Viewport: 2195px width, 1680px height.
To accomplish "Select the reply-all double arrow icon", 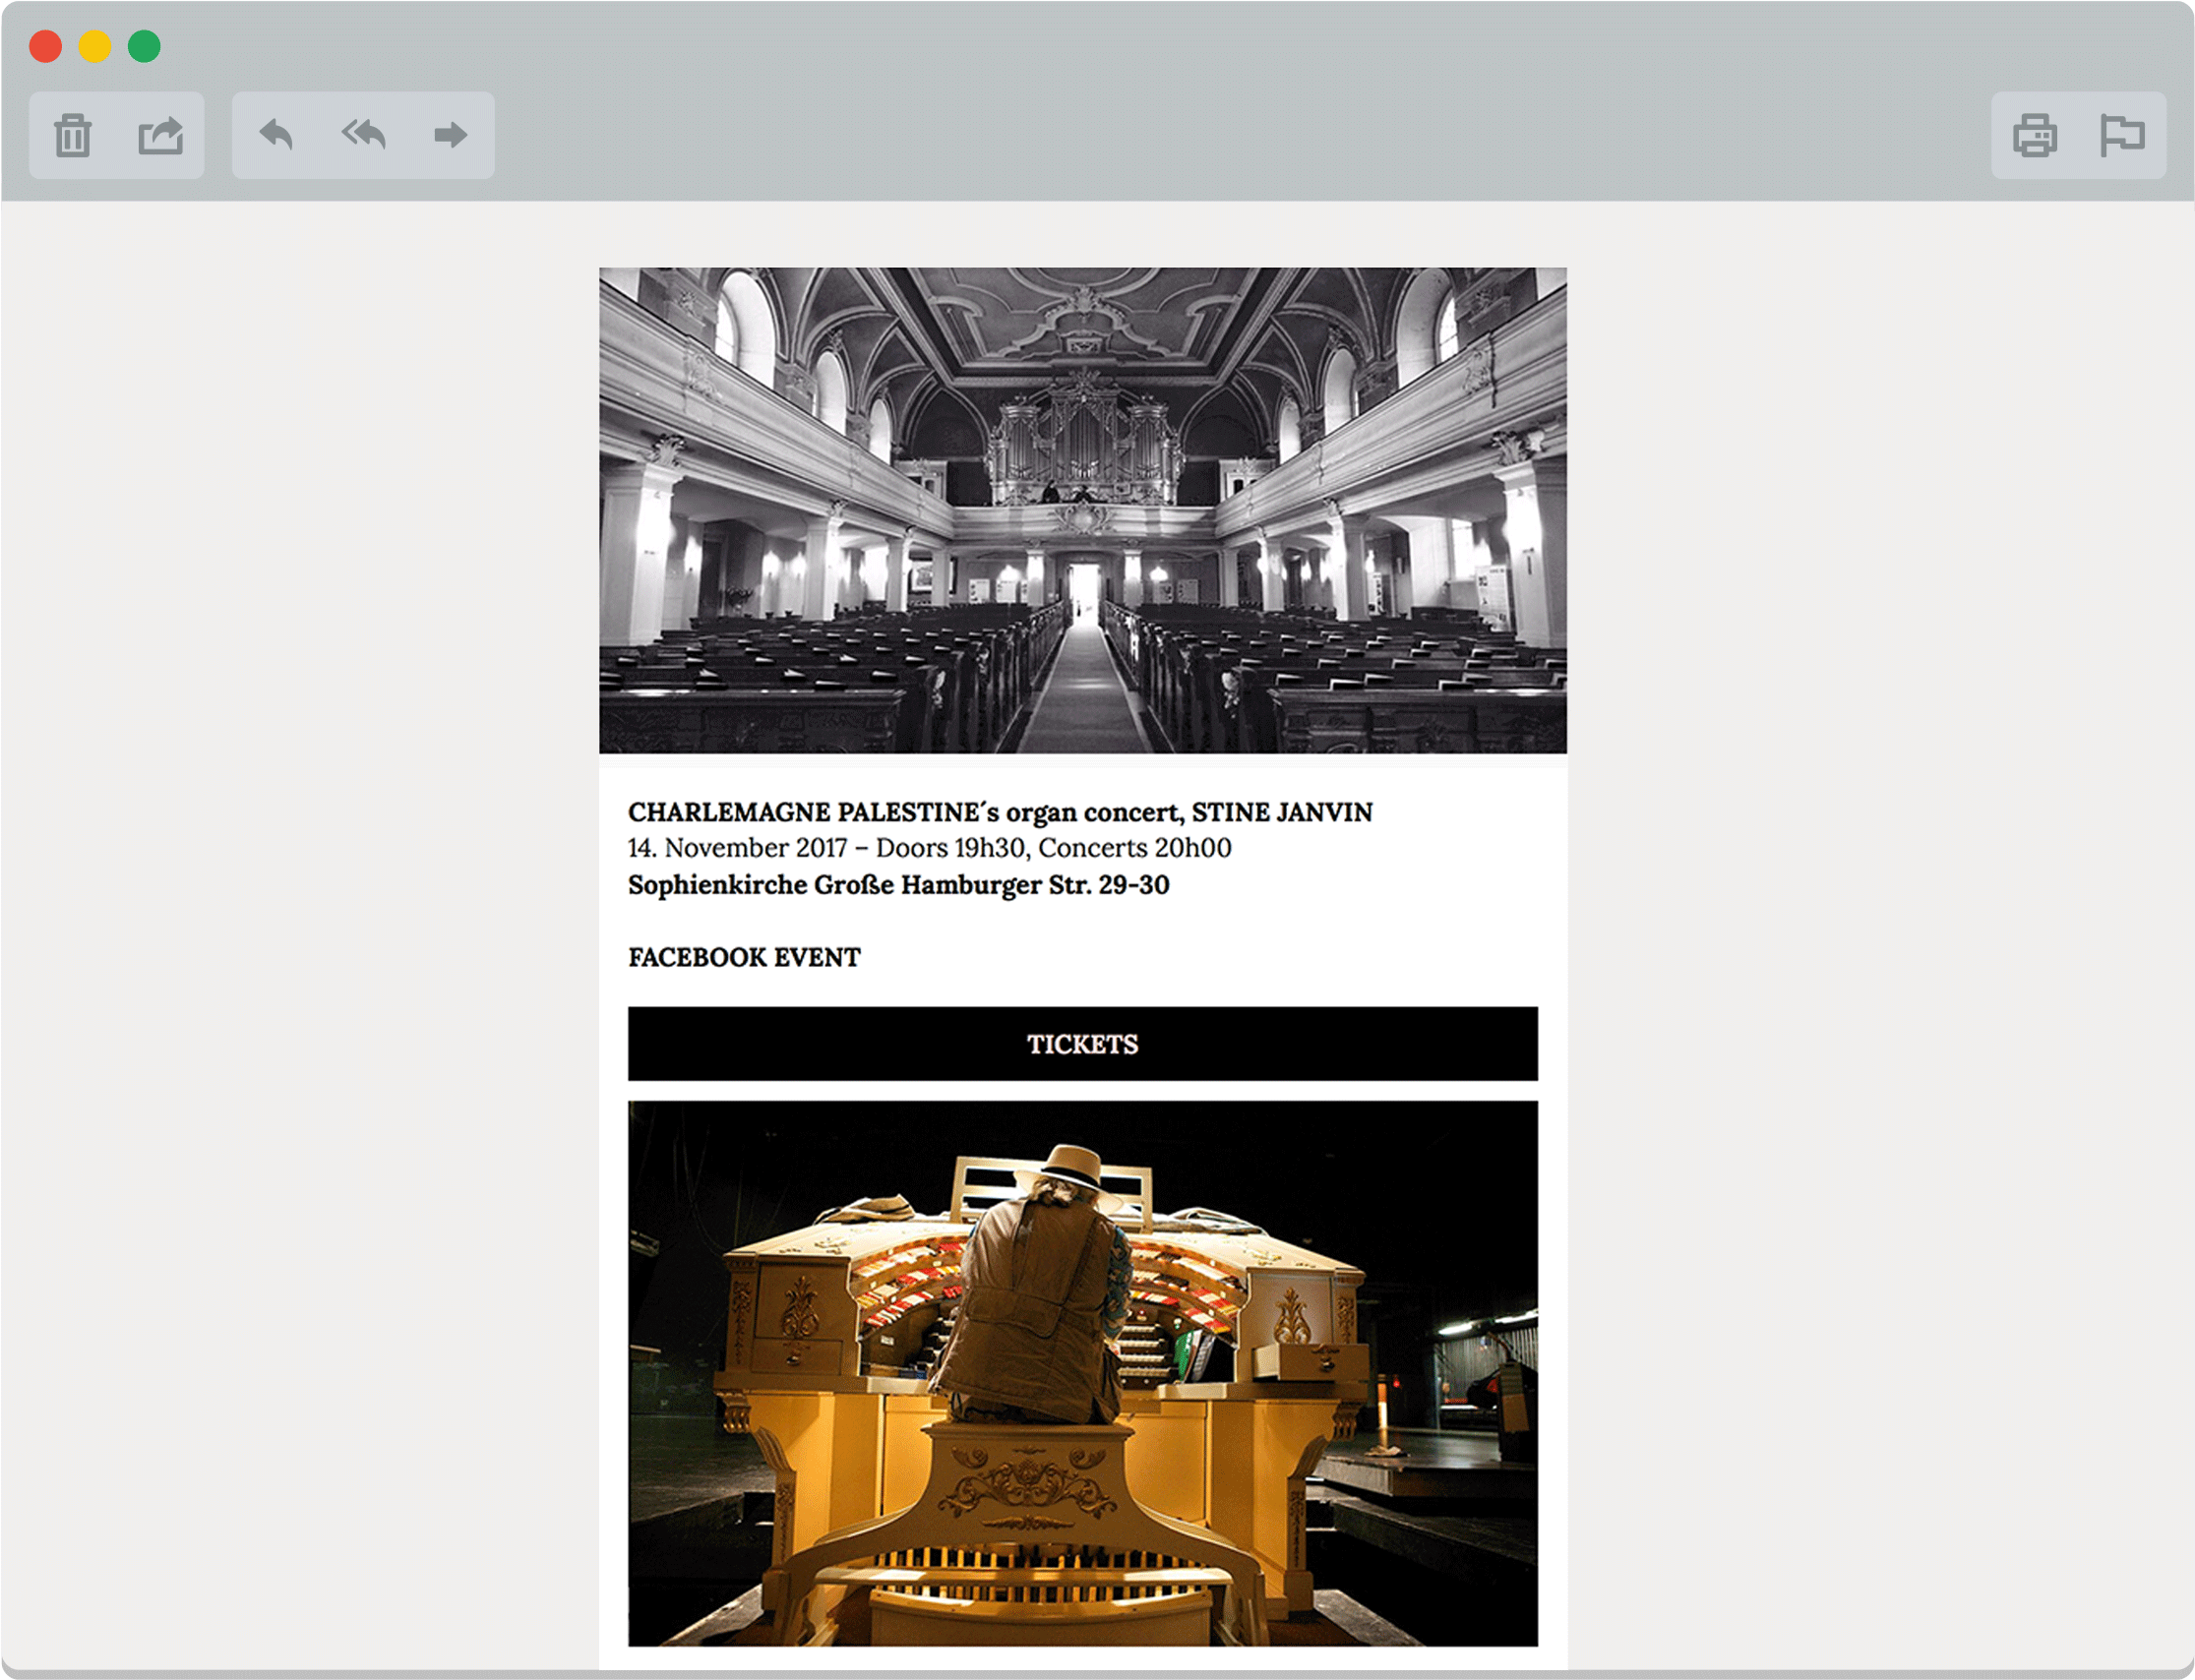I will (x=362, y=134).
